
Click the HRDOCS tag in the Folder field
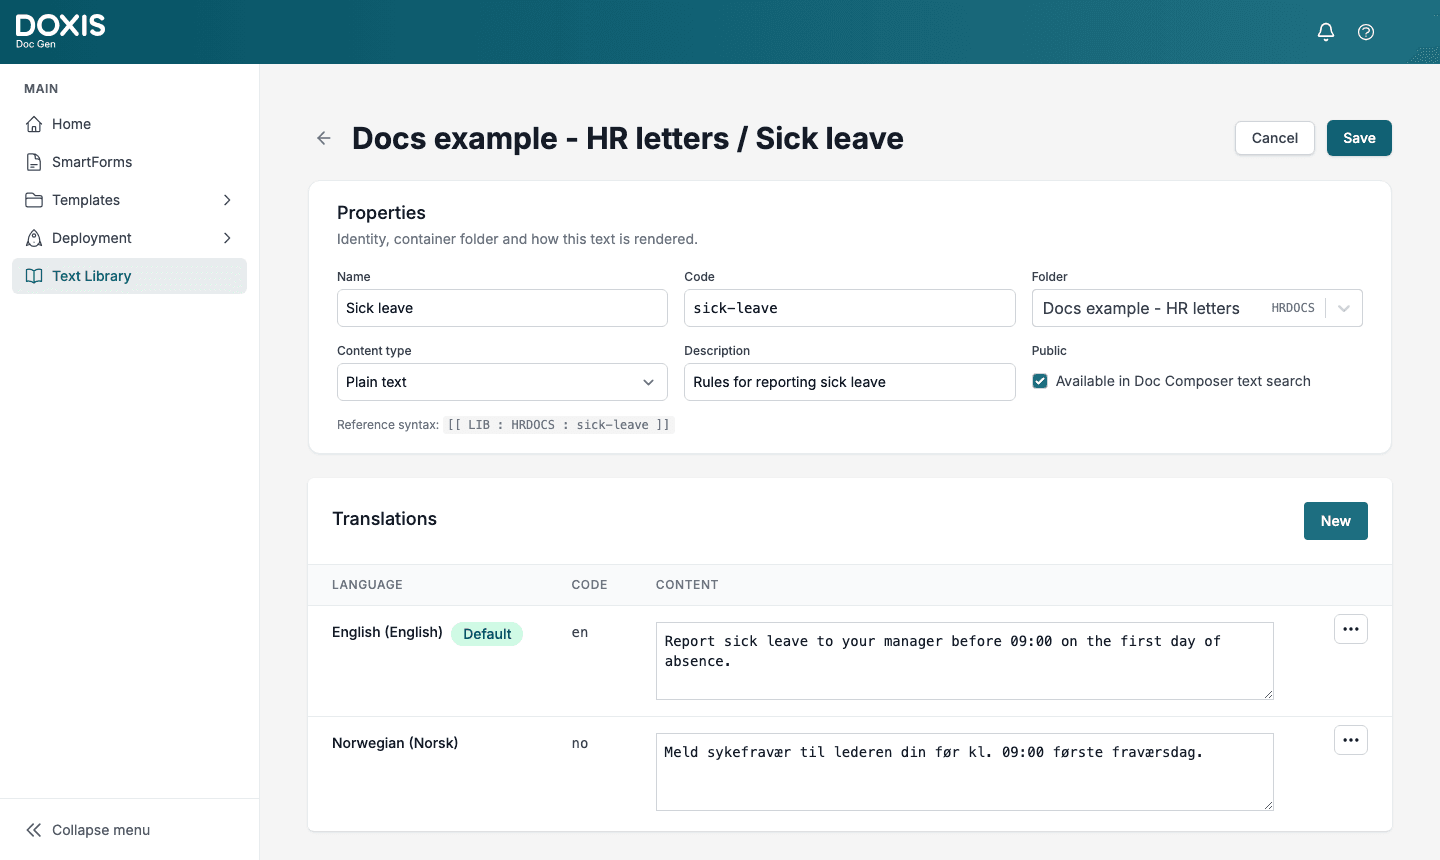pos(1293,308)
